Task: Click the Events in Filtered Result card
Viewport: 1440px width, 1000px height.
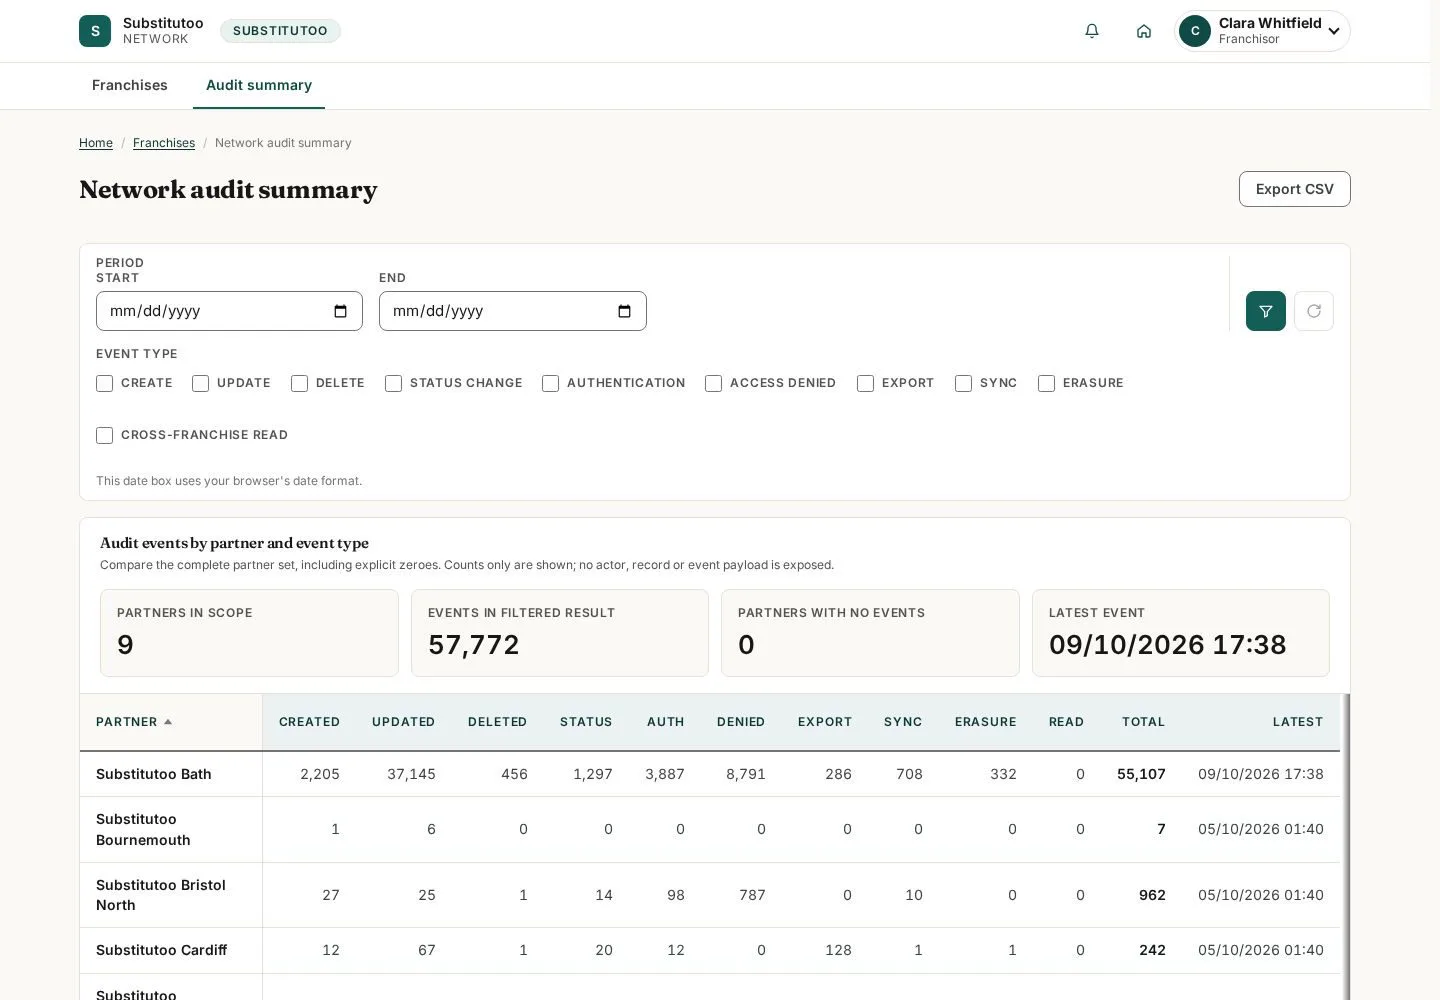Action: point(560,633)
